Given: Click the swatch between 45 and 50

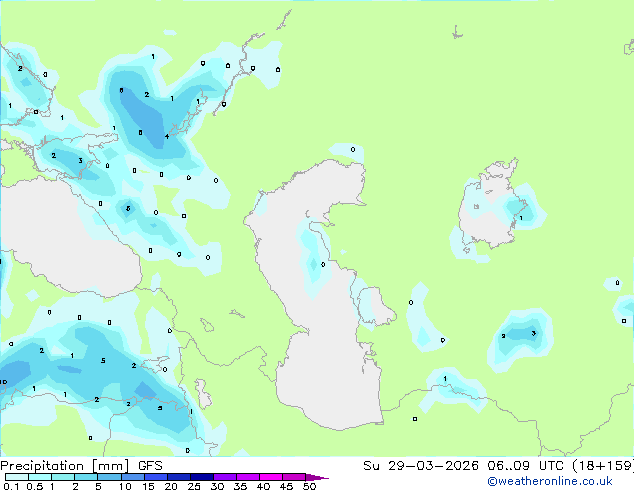Looking at the screenshot, I should tap(294, 477).
